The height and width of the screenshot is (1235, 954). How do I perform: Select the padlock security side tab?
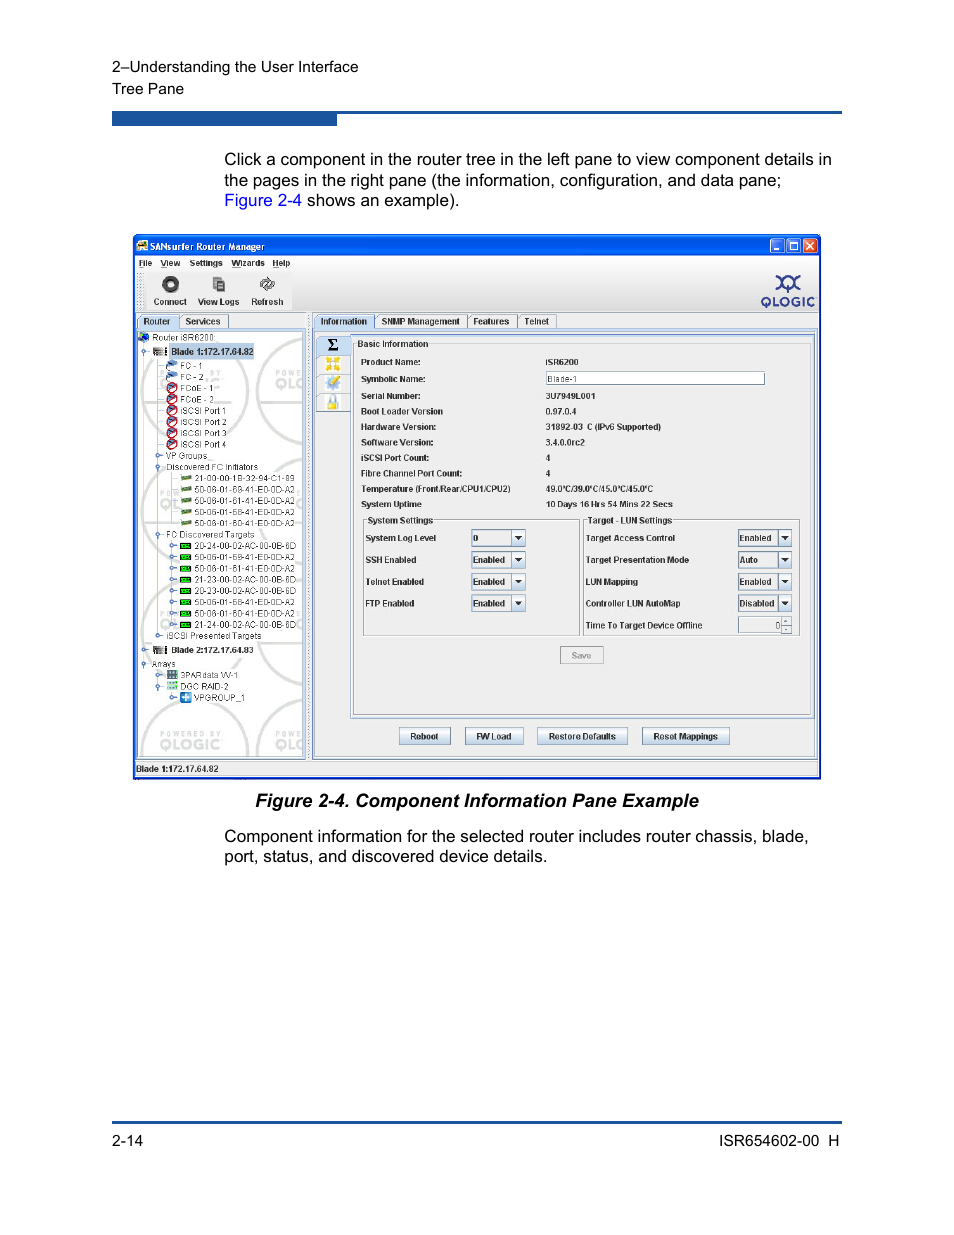coord(333,402)
